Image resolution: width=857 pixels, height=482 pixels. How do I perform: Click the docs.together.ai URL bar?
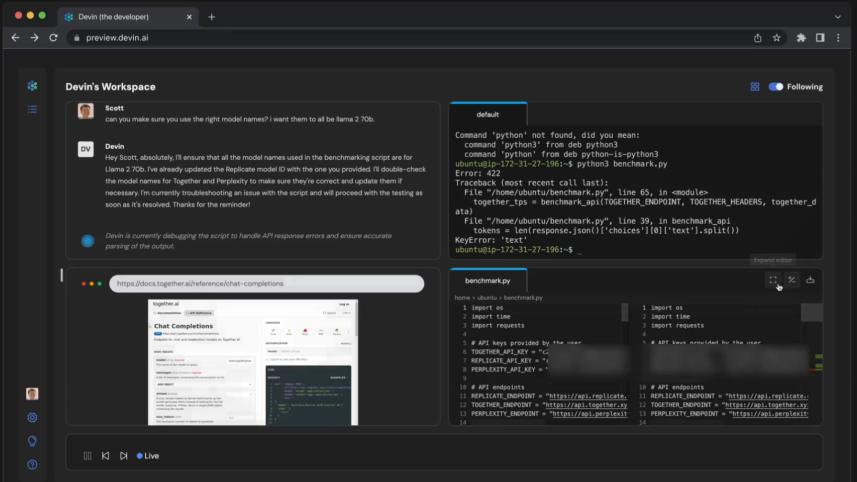265,284
